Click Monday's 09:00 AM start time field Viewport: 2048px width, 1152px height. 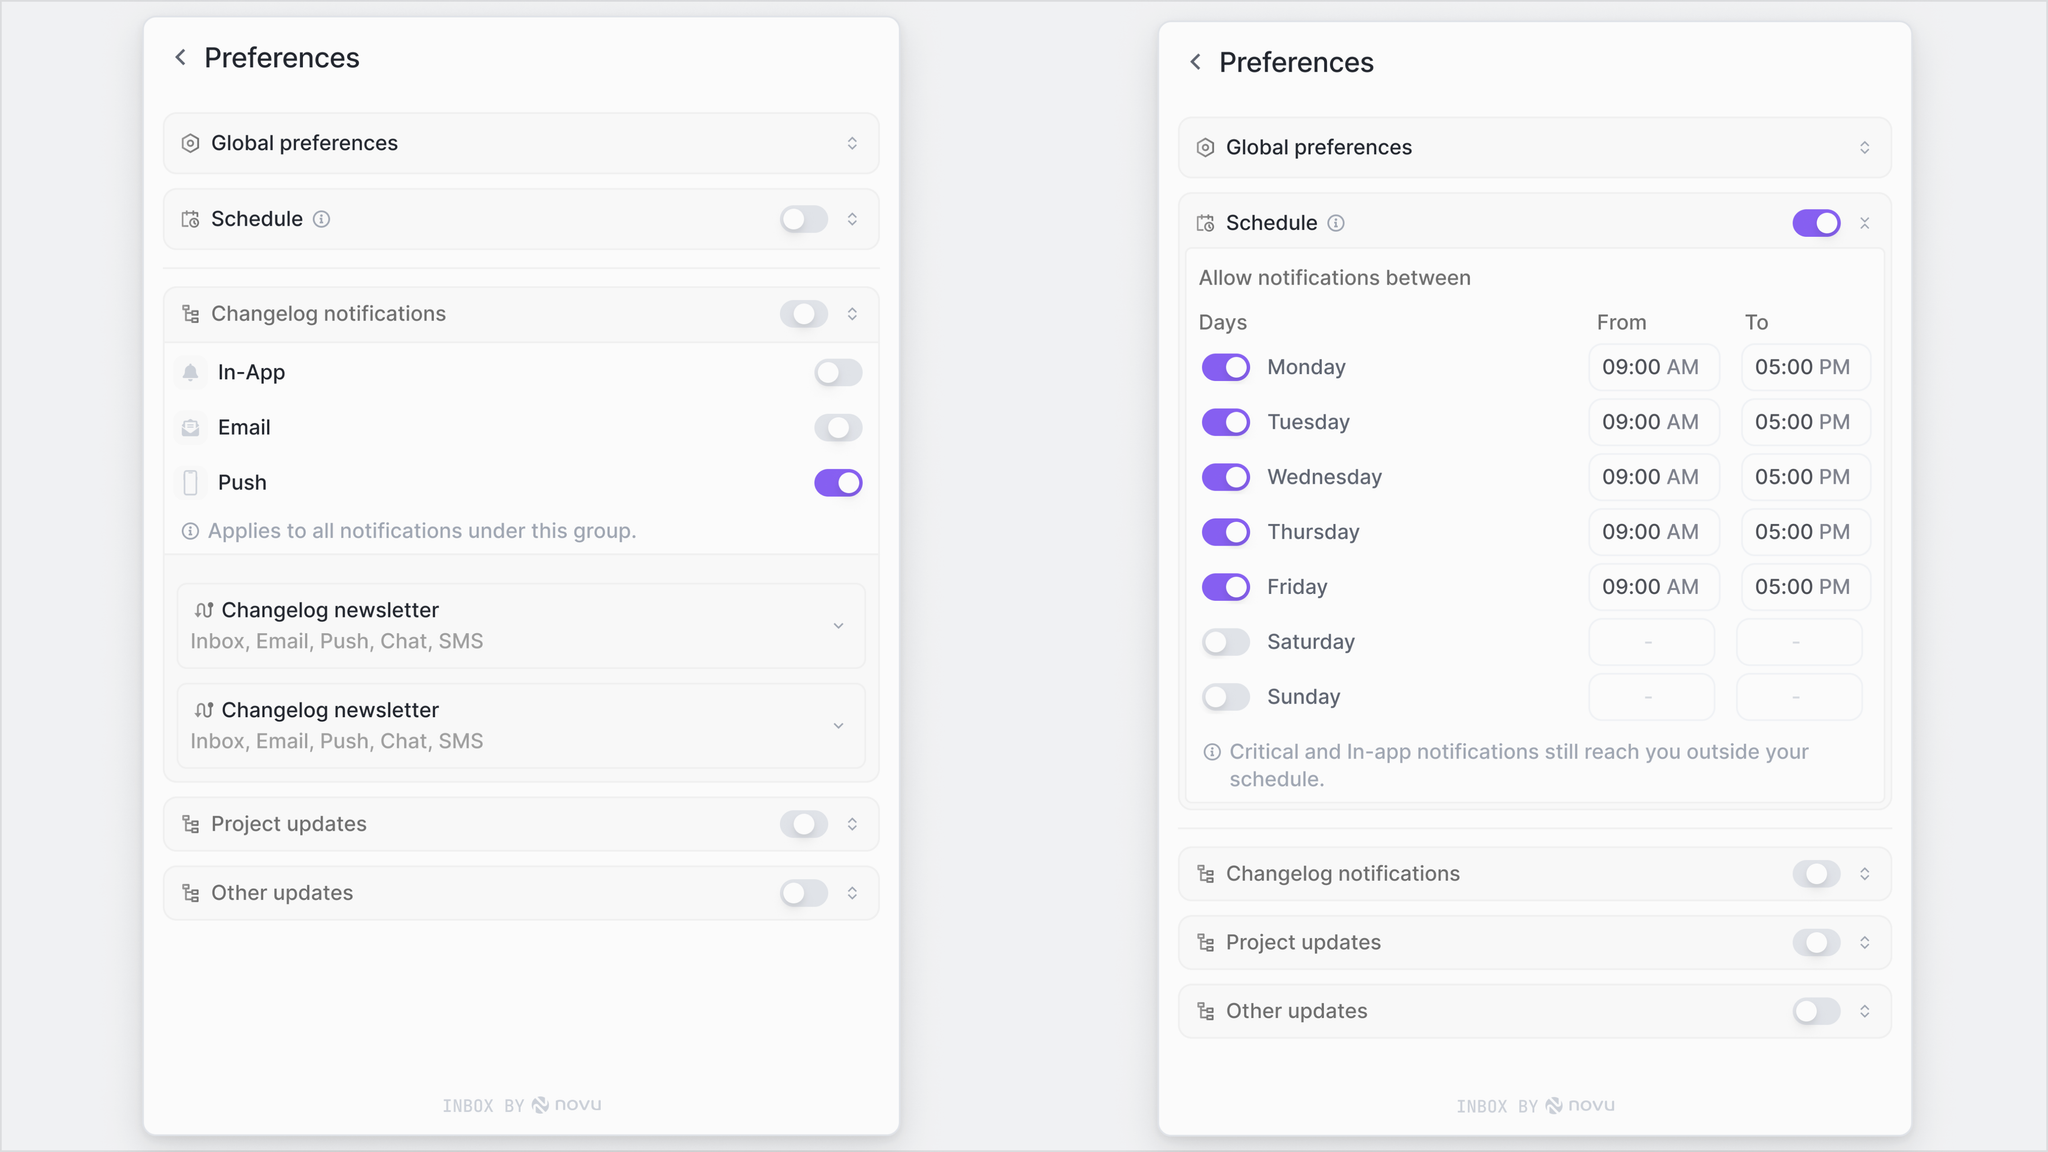[x=1652, y=367]
